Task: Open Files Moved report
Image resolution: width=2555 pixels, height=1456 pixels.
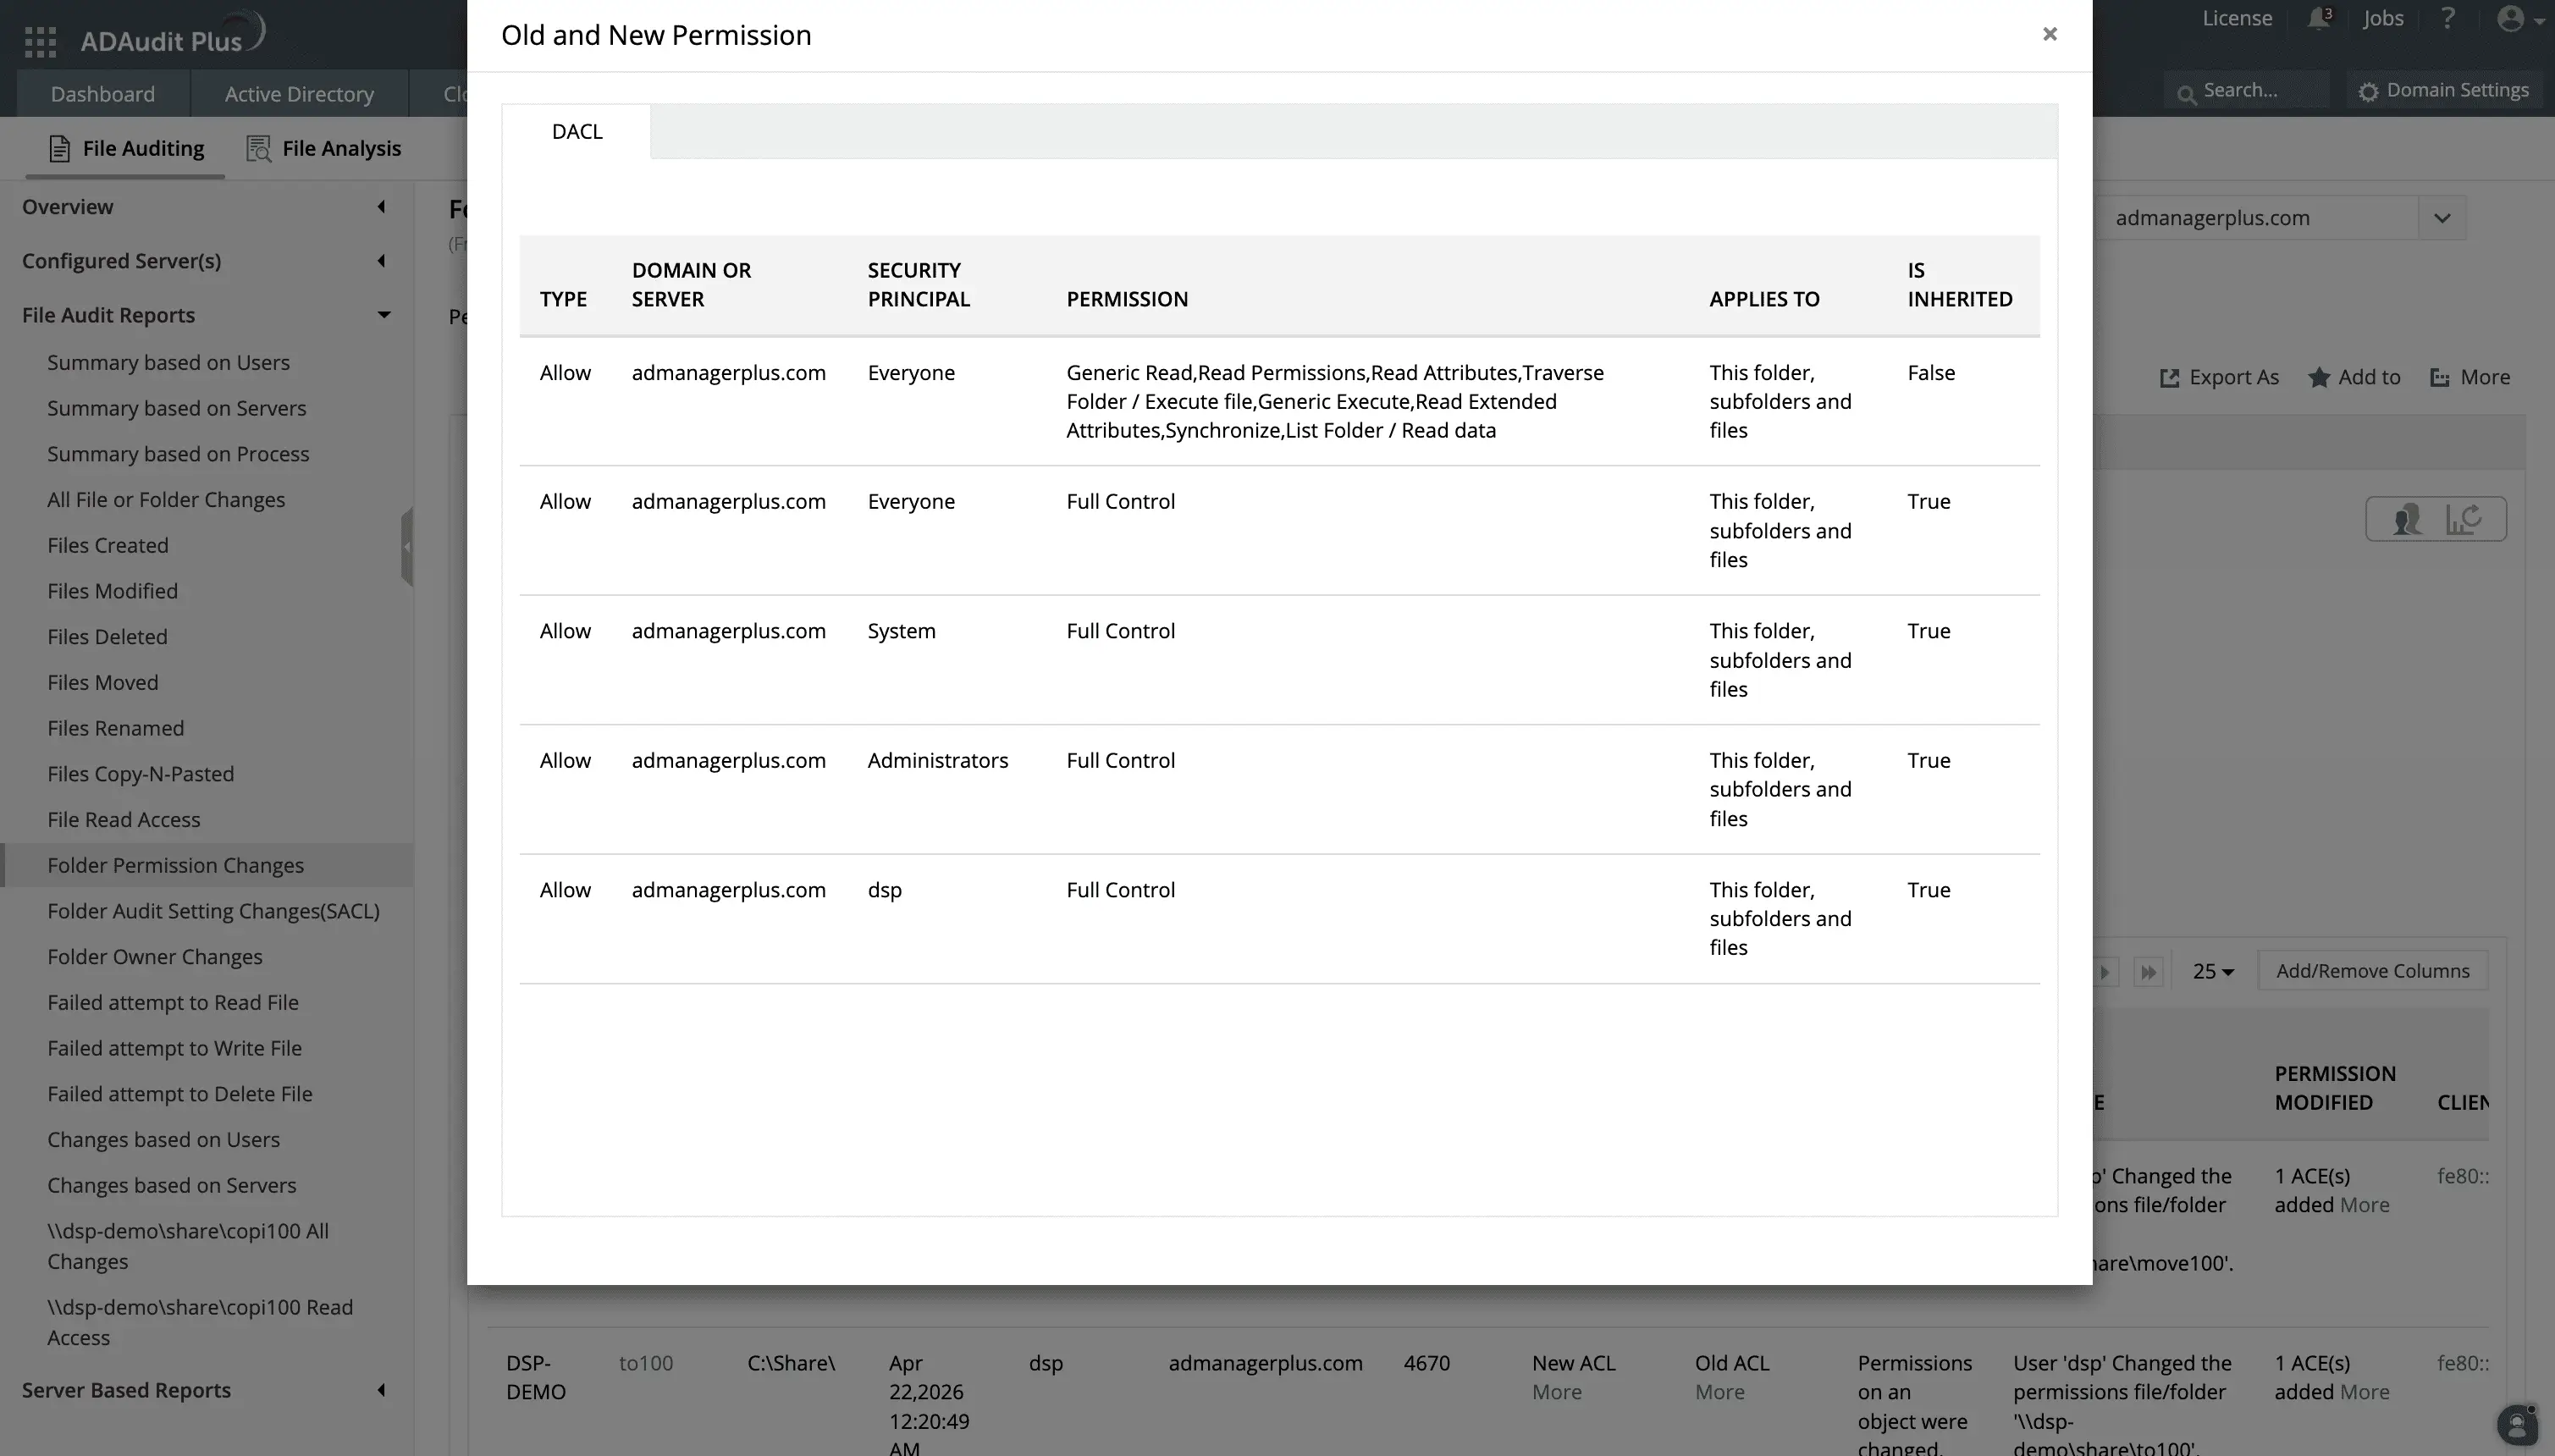Action: pos(103,683)
